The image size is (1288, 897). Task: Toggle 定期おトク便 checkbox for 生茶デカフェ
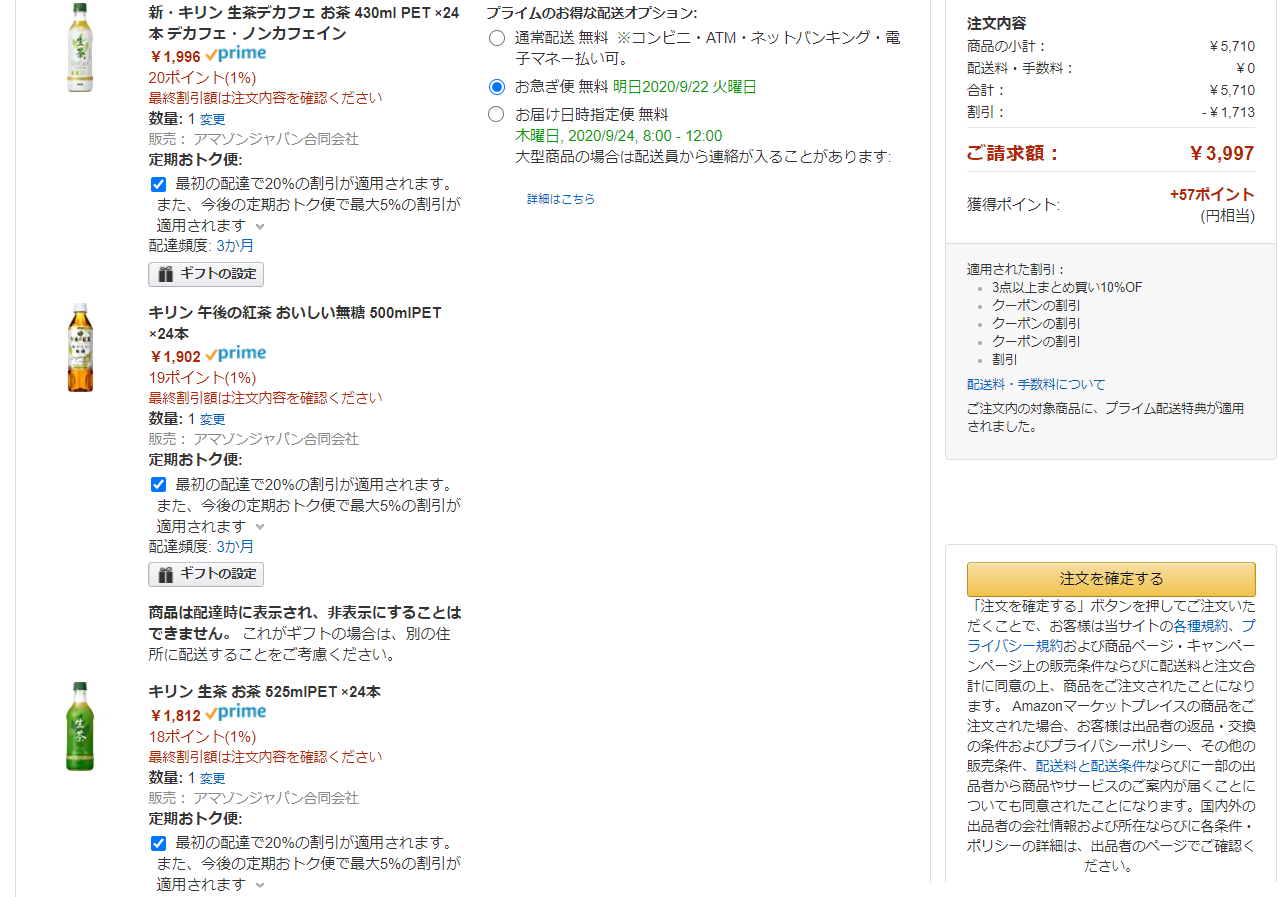point(158,184)
